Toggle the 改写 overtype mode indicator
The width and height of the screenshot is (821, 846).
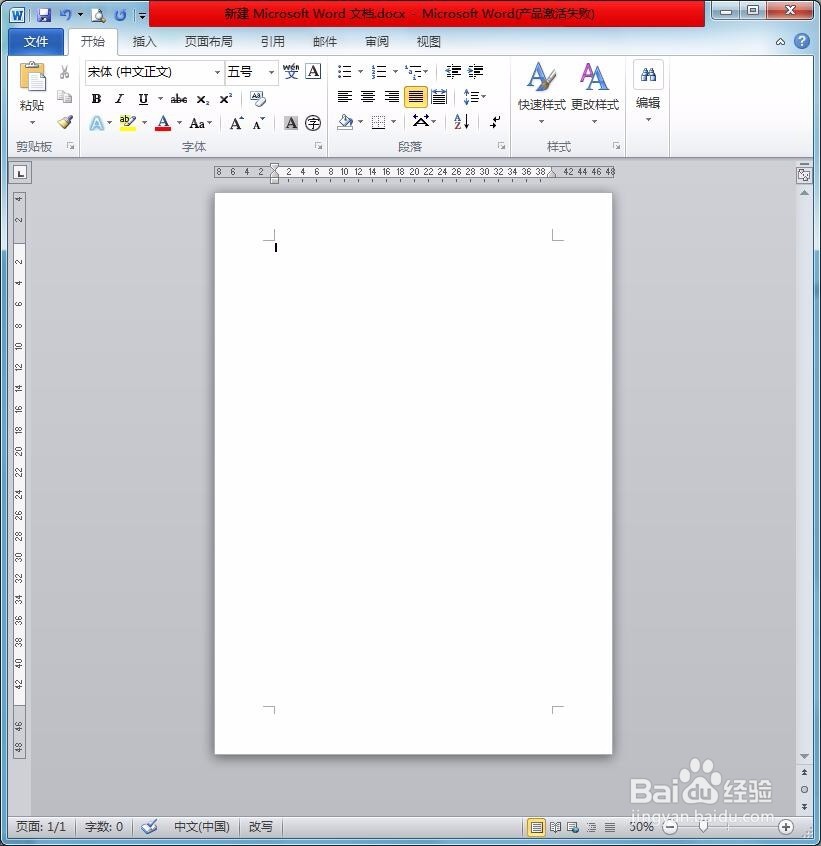[261, 826]
